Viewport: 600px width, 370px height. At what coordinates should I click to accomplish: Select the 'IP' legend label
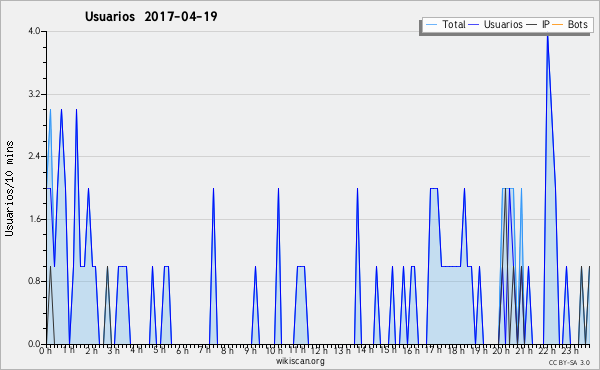coord(546,24)
